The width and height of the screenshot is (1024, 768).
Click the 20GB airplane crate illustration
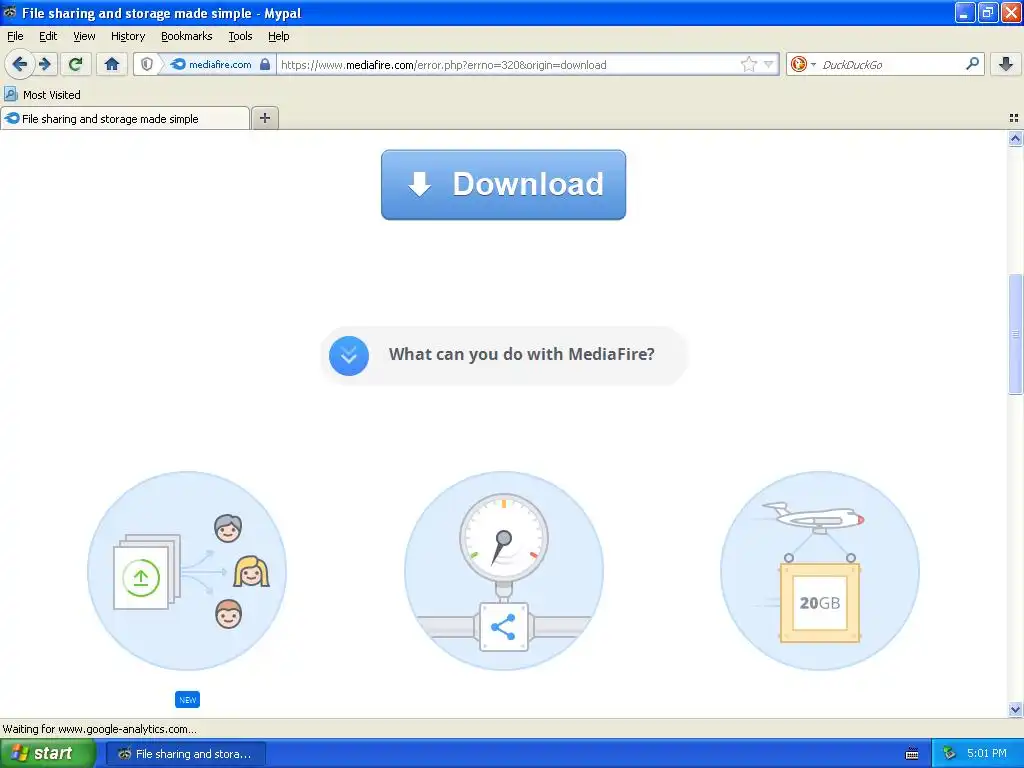[820, 571]
